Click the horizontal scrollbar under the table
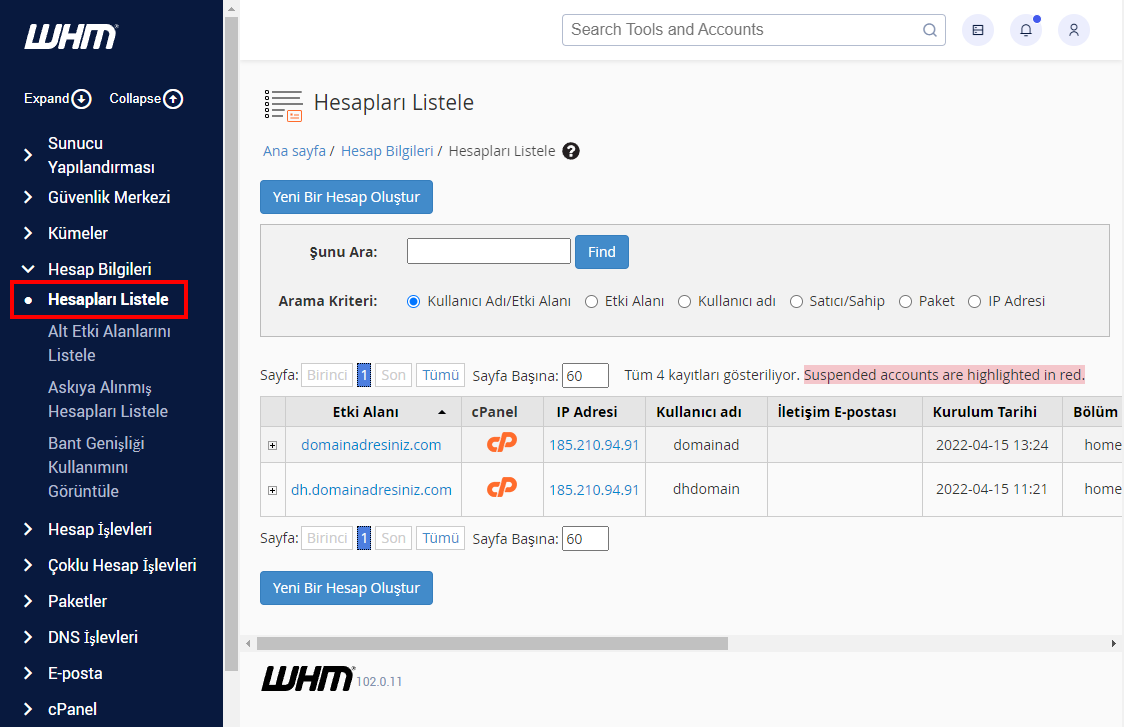Viewport: 1124px width, 727px height. 491,644
